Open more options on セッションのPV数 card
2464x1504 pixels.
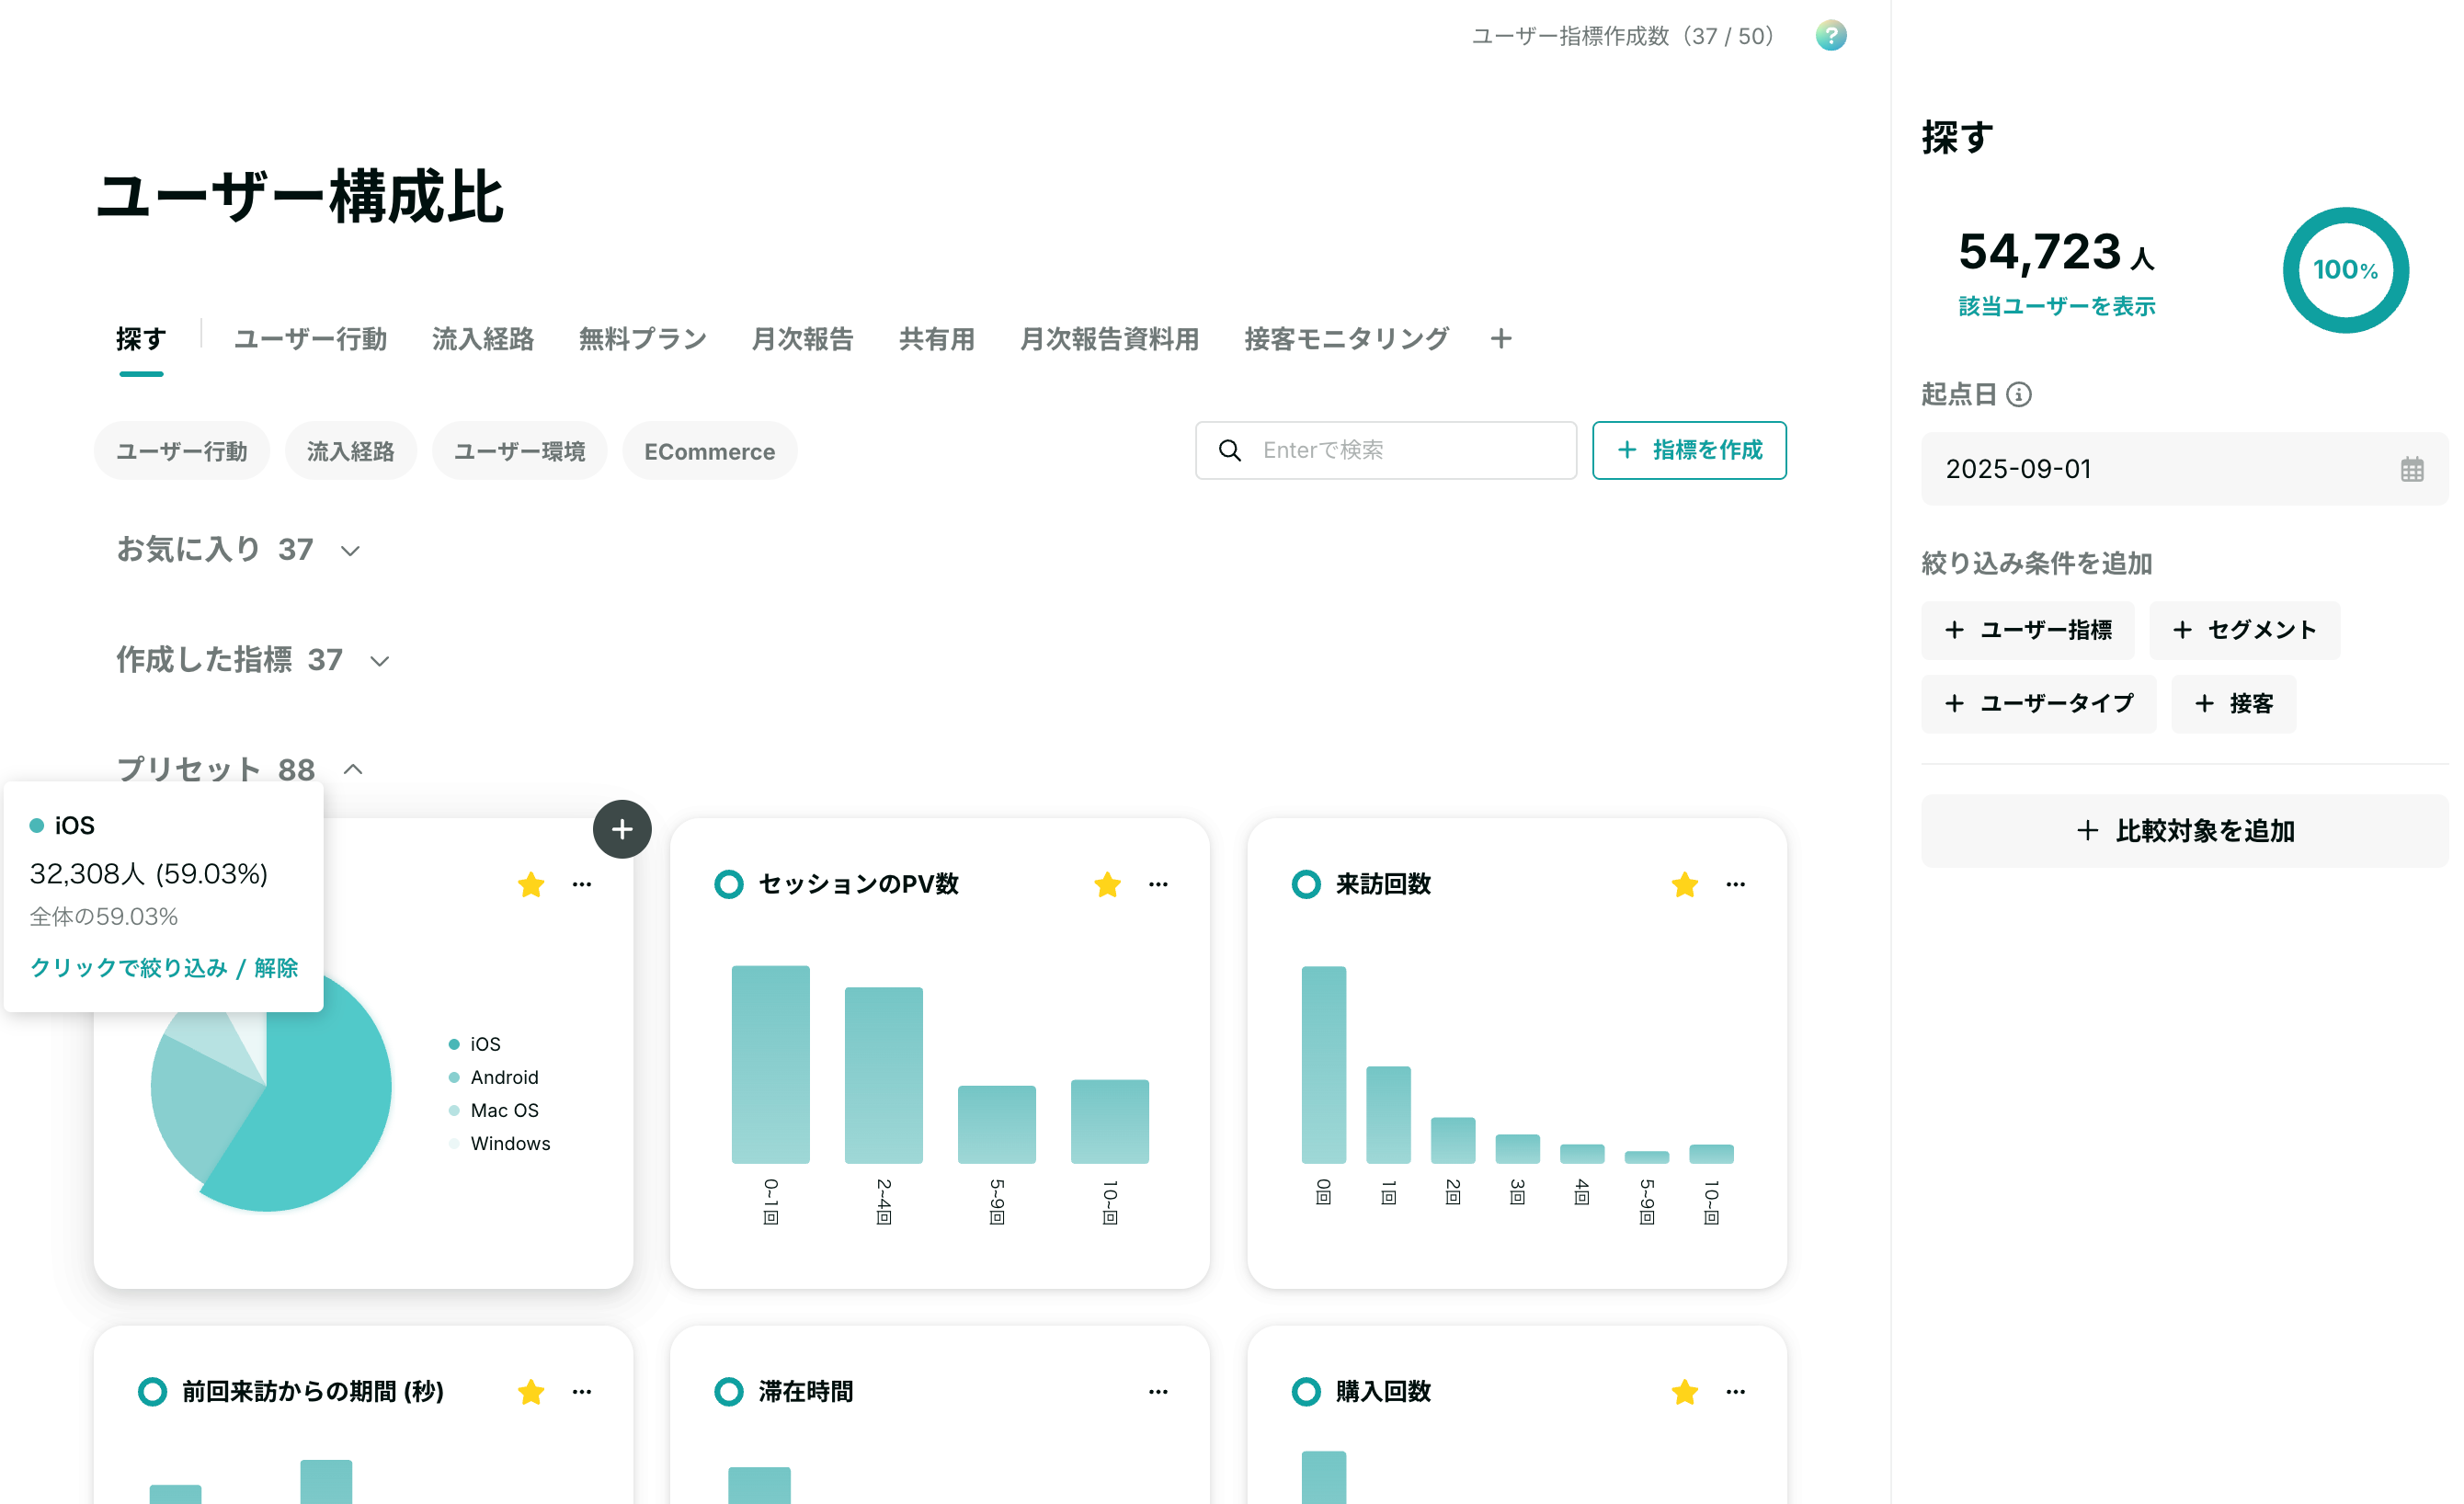click(x=1158, y=884)
